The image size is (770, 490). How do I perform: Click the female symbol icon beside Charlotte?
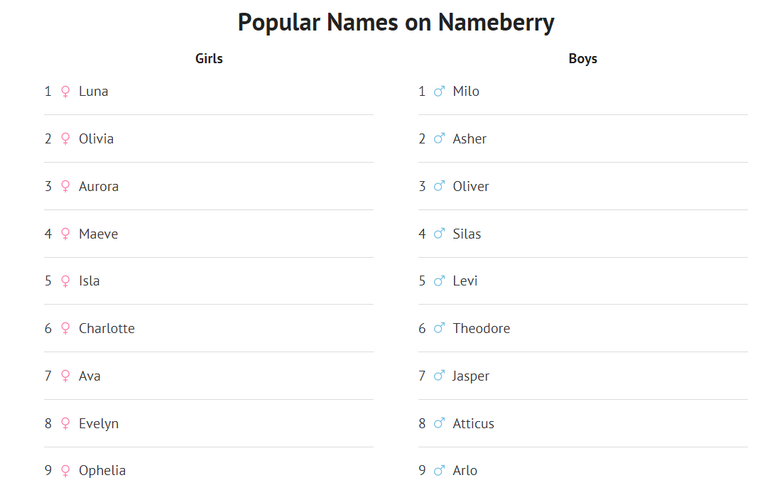(66, 329)
